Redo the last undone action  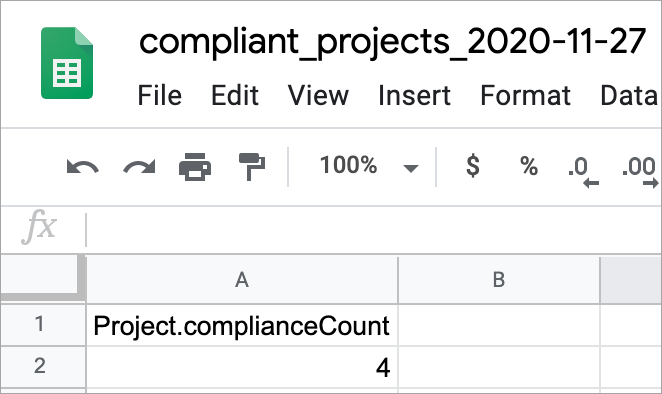(x=139, y=166)
